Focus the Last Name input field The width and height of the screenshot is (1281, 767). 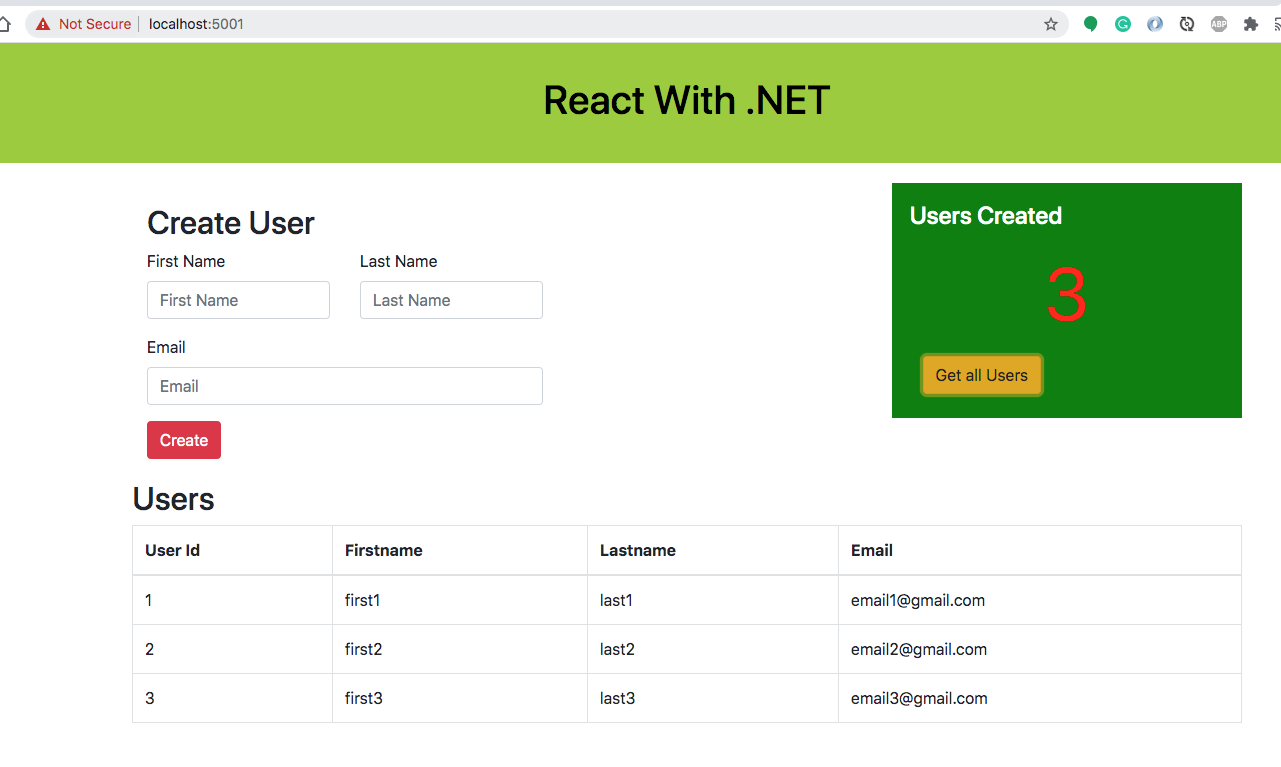pos(451,300)
